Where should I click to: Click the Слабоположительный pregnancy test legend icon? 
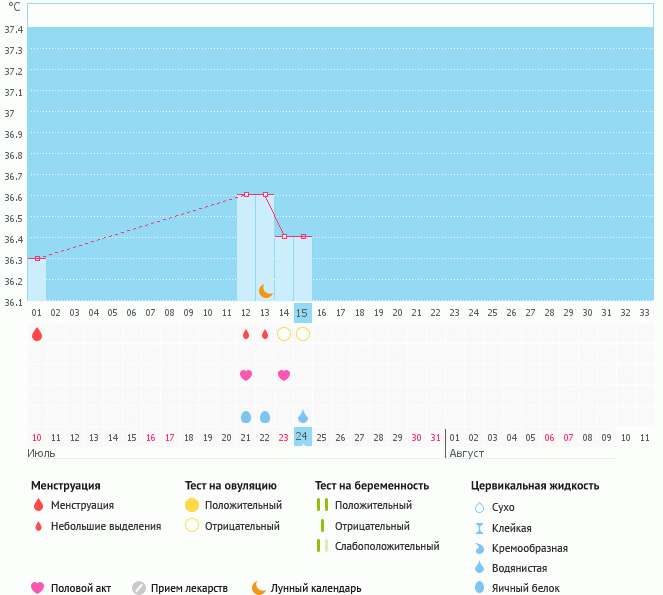(322, 546)
